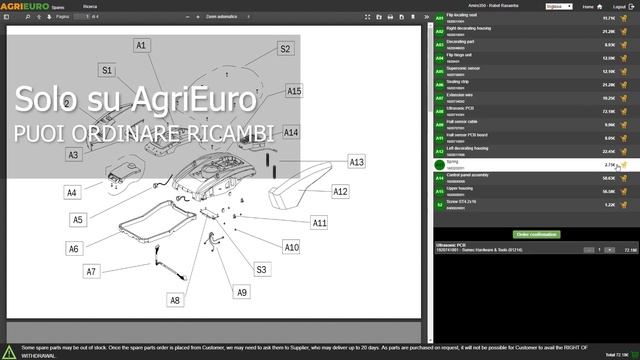Click diagram label A6
The width and height of the screenshot is (640, 360).
pos(74,249)
